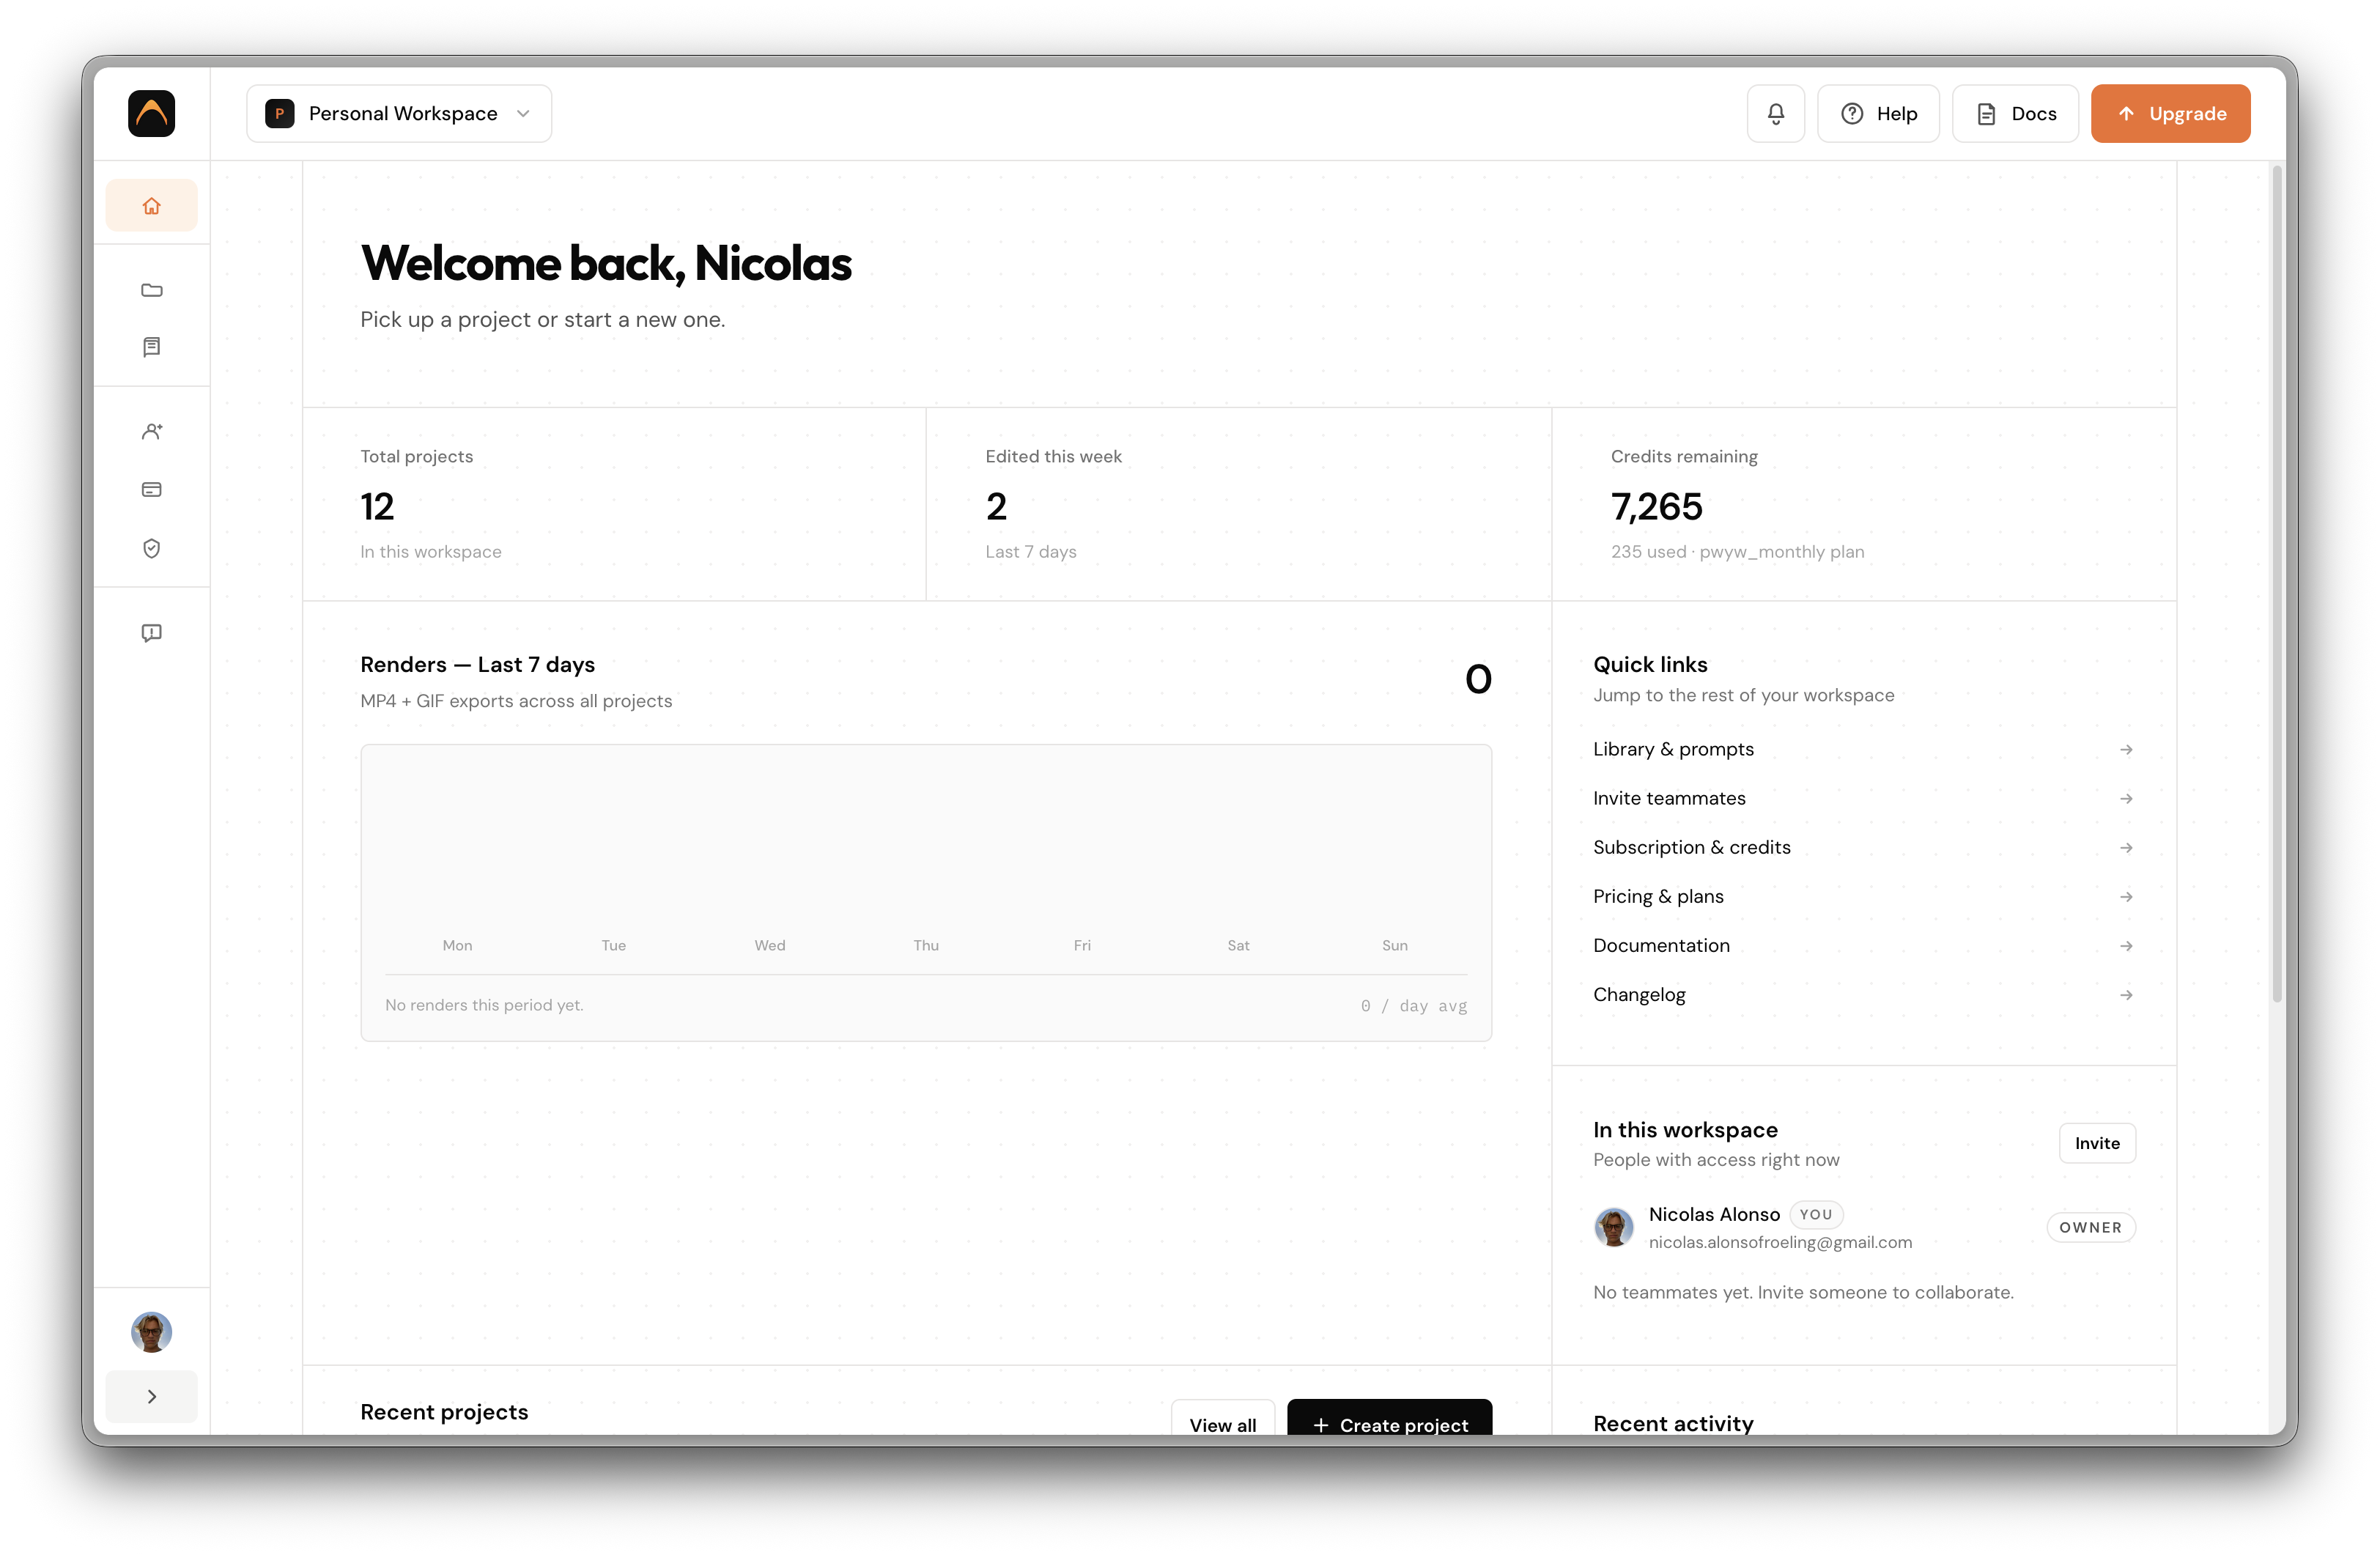Open Subscription & credits quick link

coord(1864,847)
